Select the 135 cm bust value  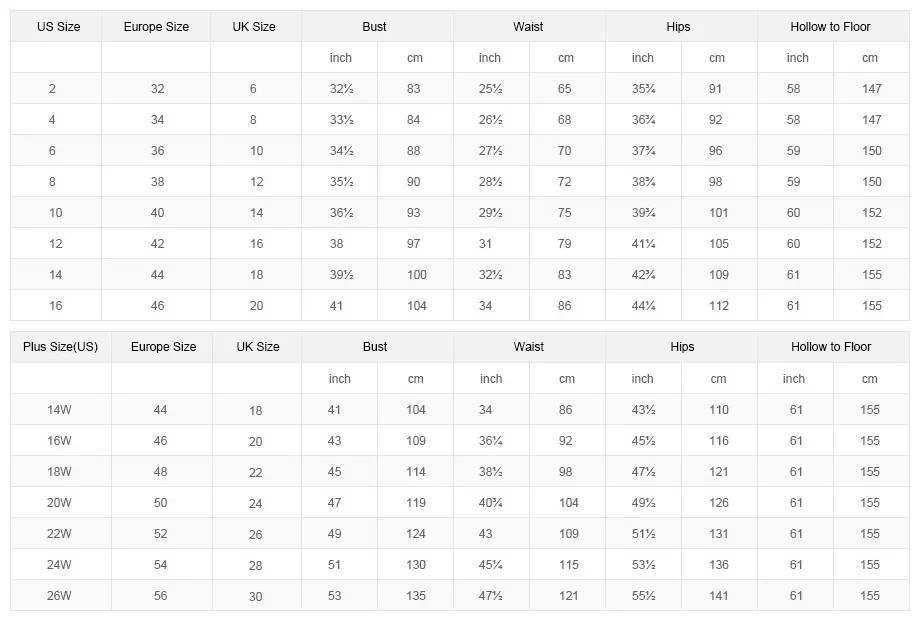(x=416, y=596)
